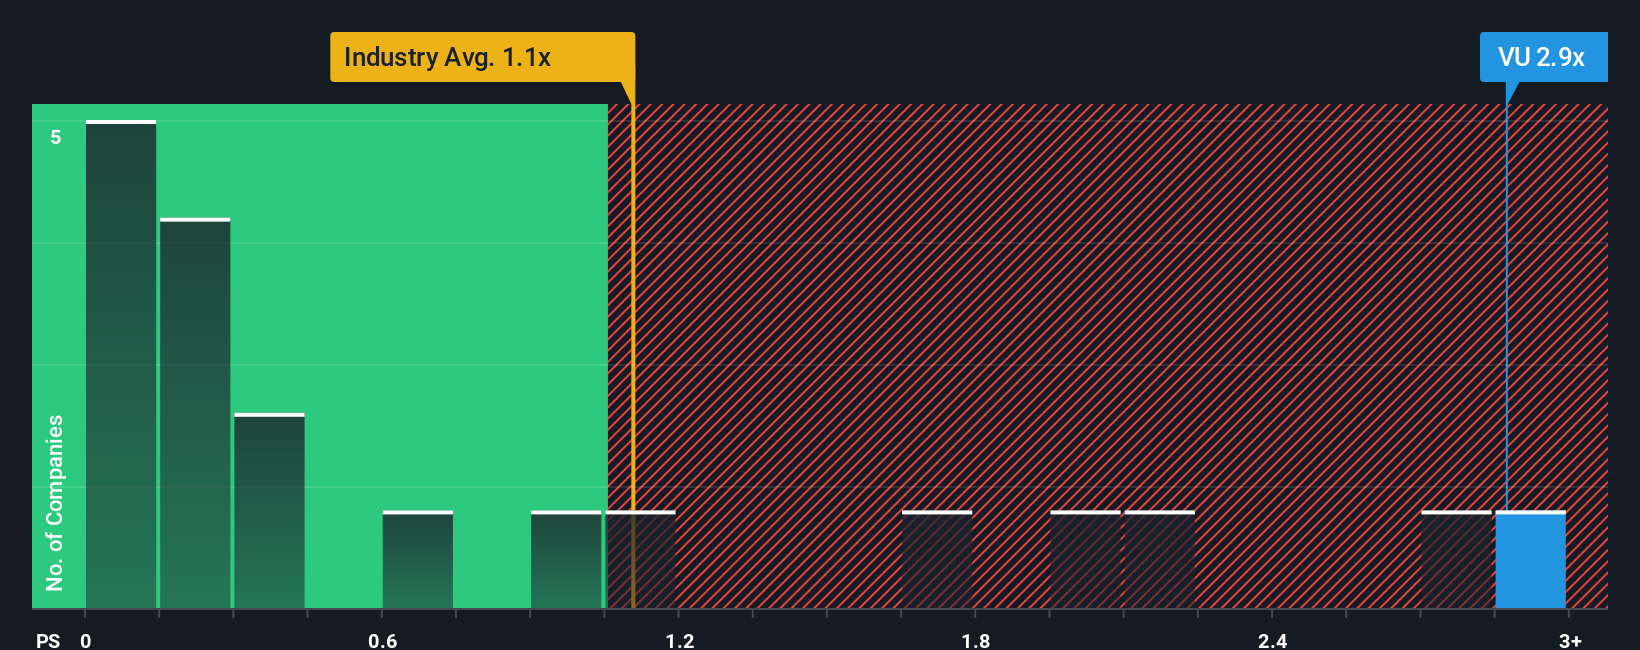This screenshot has width=1640, height=650.
Task: Click the axis label 0.6
Action: [x=383, y=640]
